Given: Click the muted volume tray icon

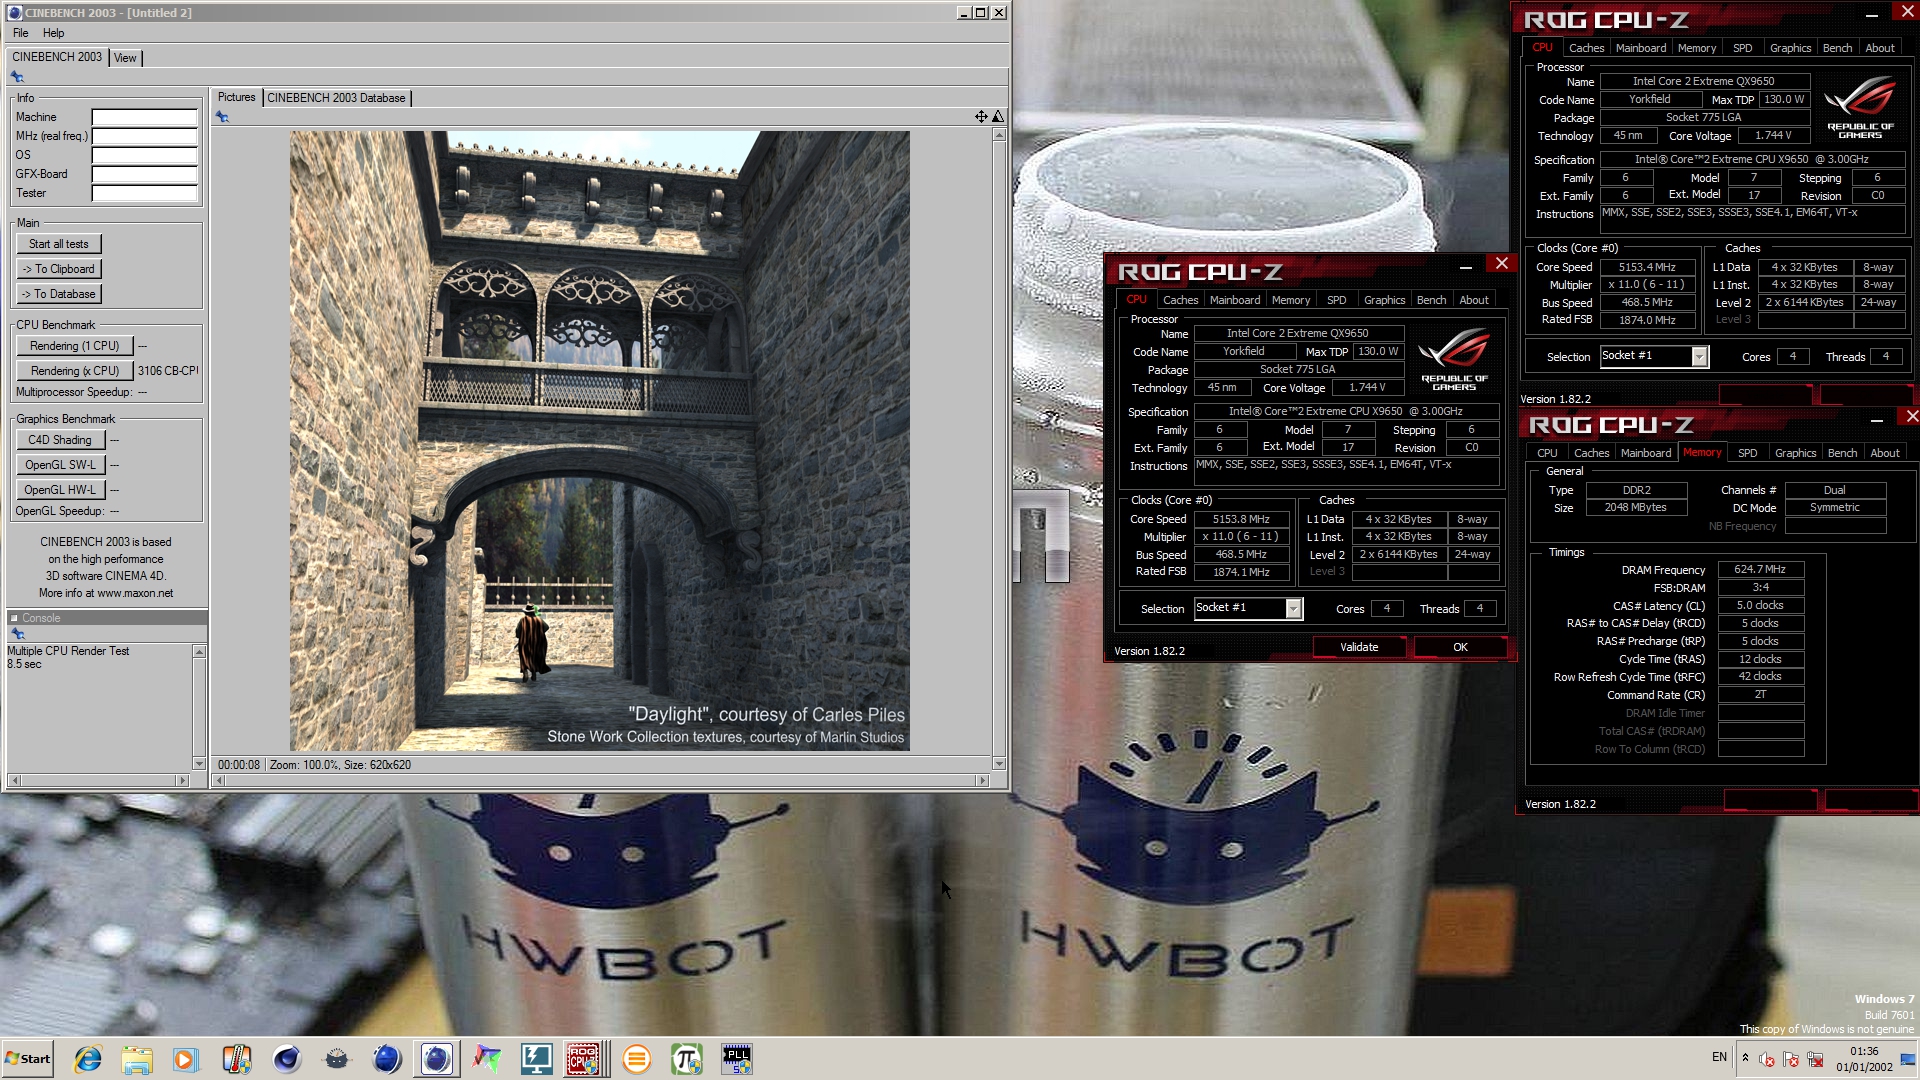Looking at the screenshot, I should click(x=1767, y=1059).
